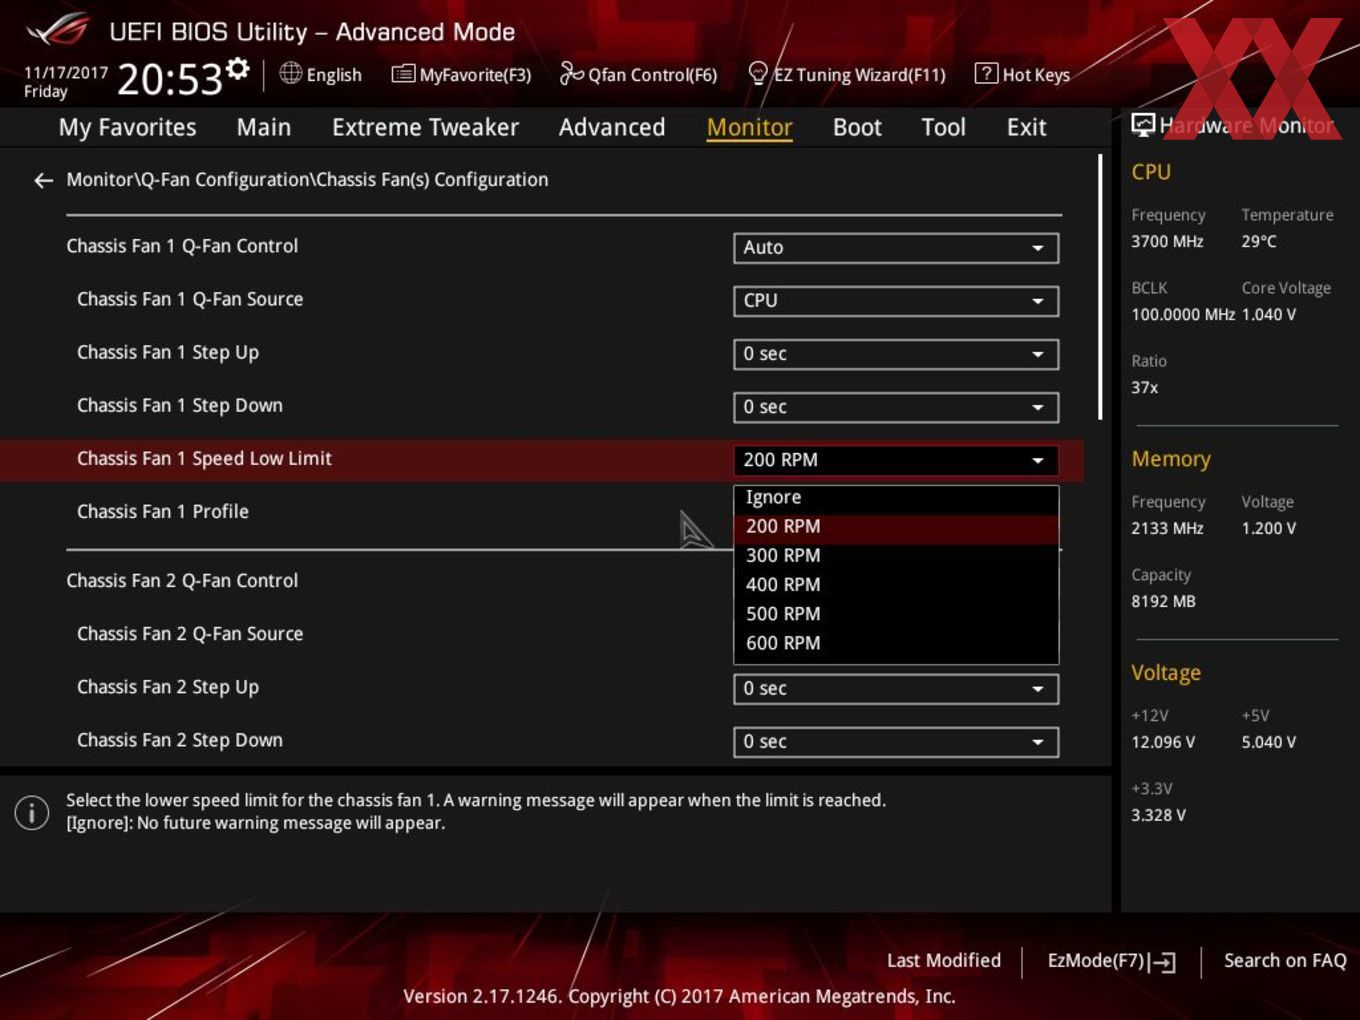Open Chassis Fan 1 Q-Fan Source dropdown
This screenshot has height=1020, width=1360.
[x=896, y=301]
